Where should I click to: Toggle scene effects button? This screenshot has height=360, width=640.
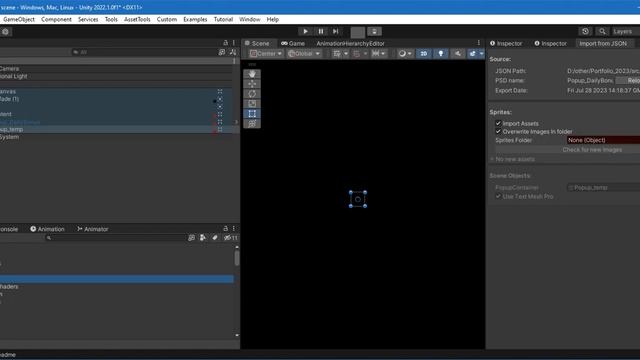click(473, 53)
